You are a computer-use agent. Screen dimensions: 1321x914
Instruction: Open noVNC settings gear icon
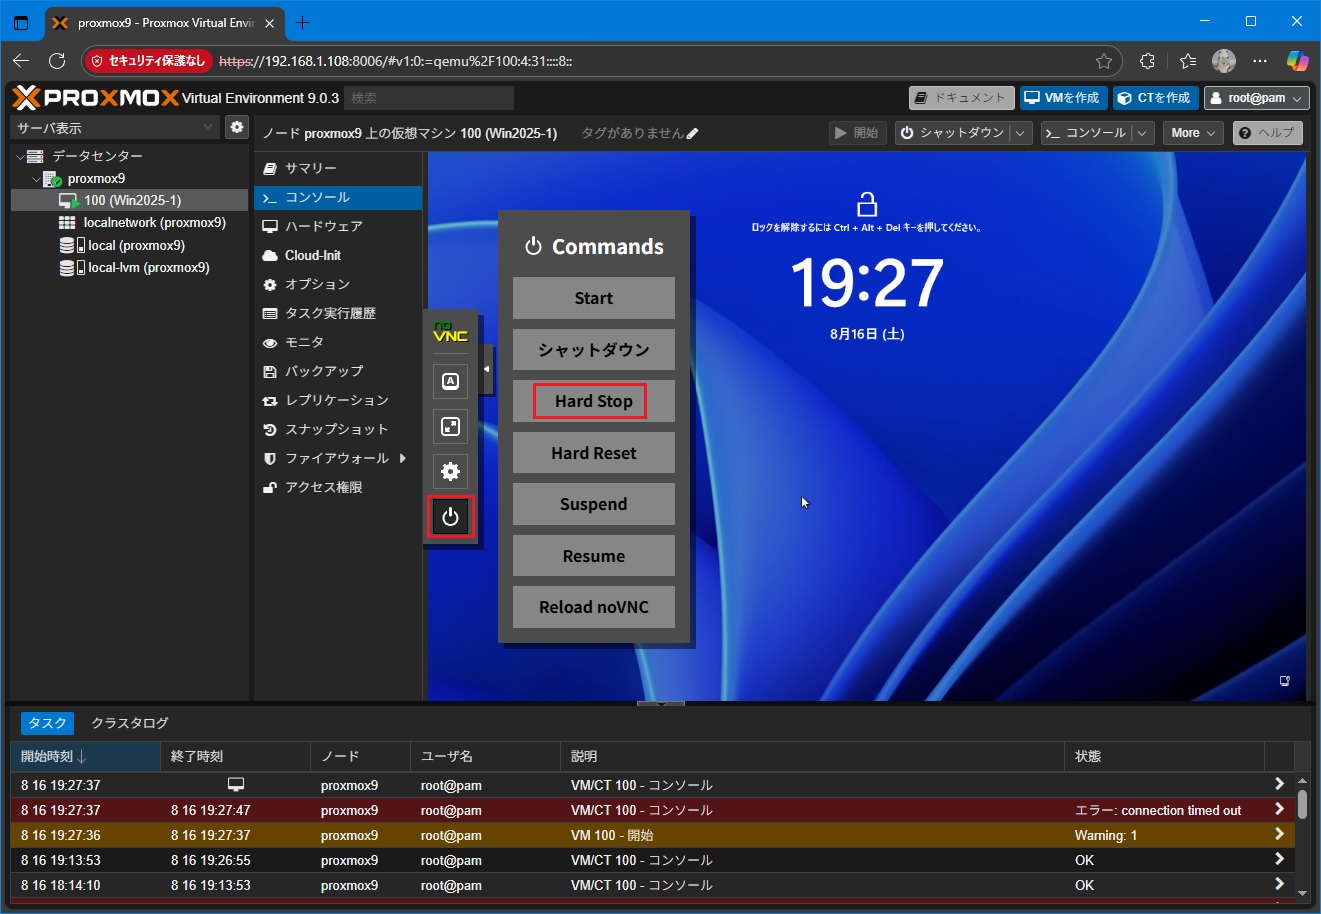(450, 471)
